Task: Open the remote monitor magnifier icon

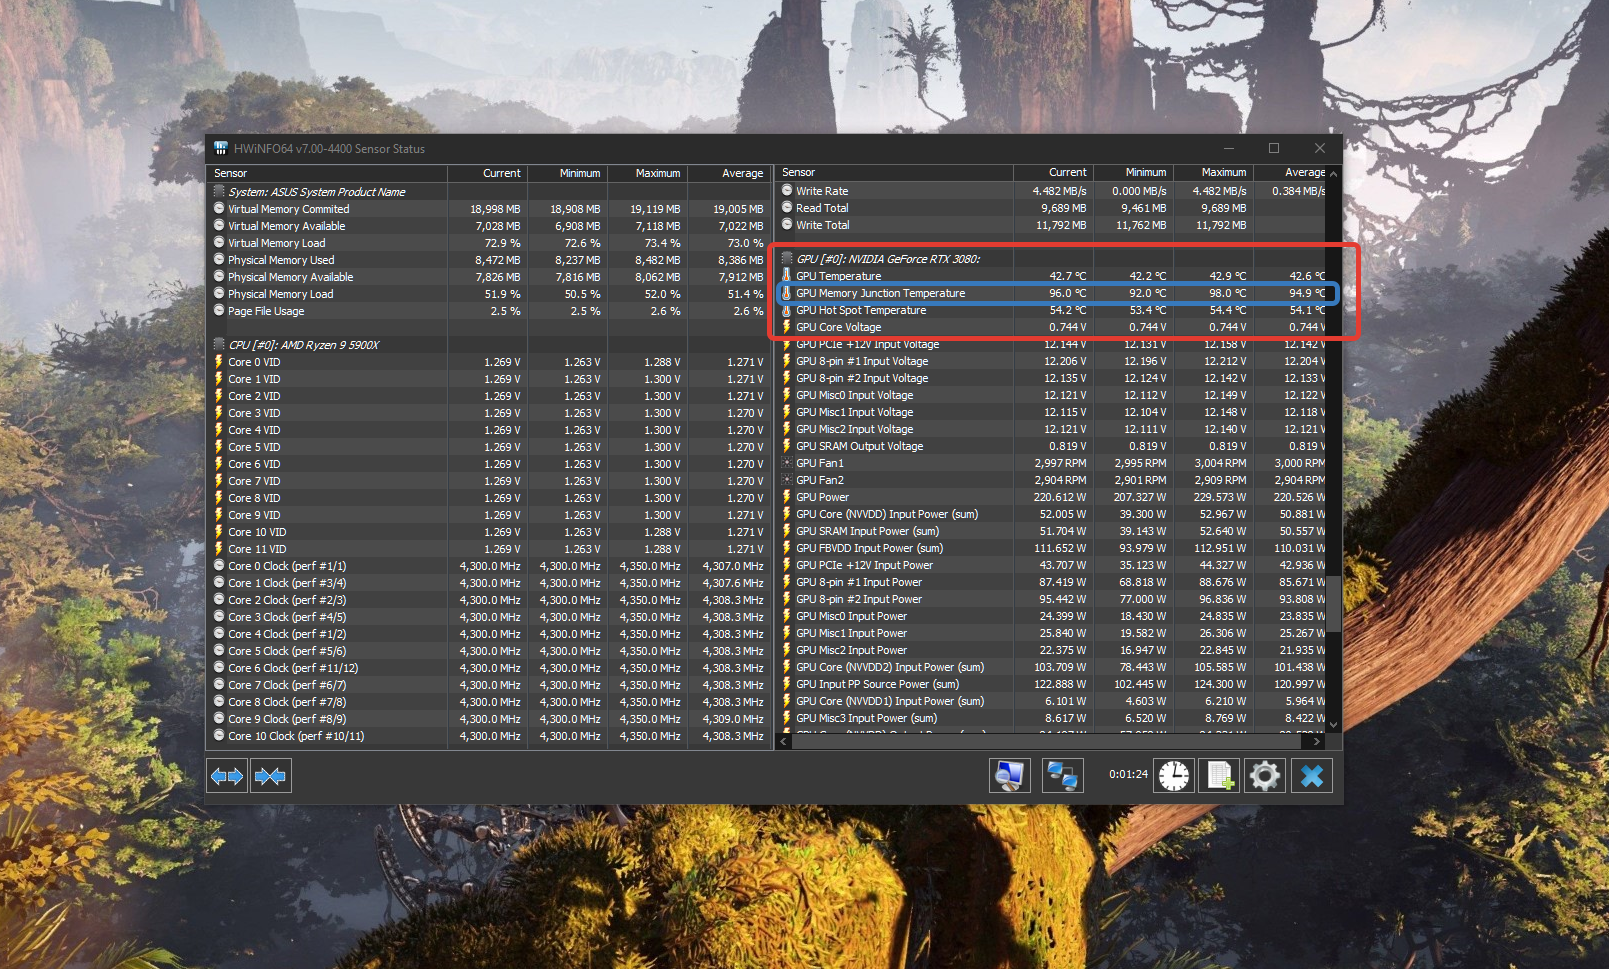Action: pyautogui.click(x=1010, y=776)
